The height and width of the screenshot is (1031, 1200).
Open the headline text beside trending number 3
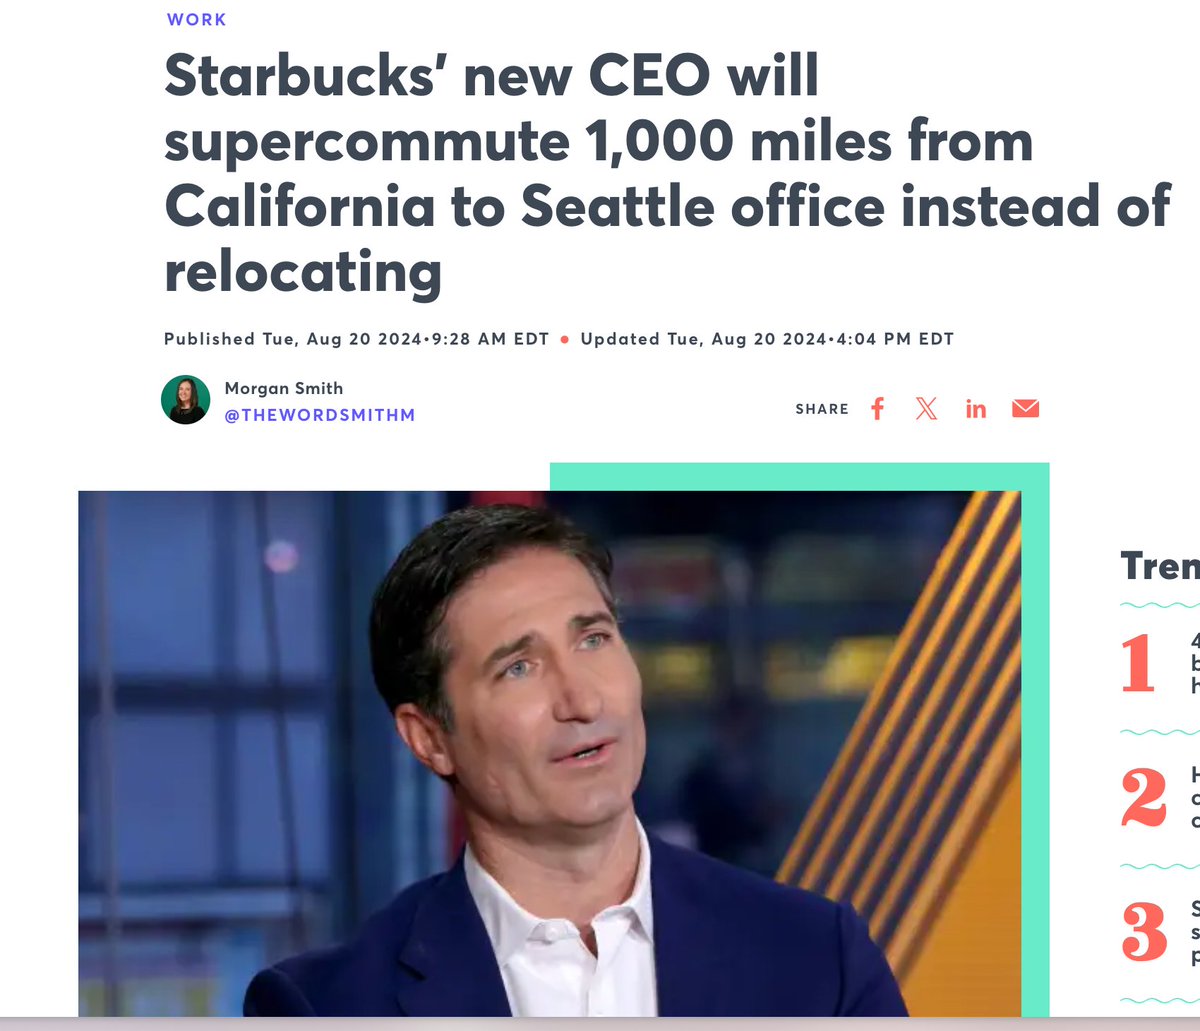[x=1195, y=931]
